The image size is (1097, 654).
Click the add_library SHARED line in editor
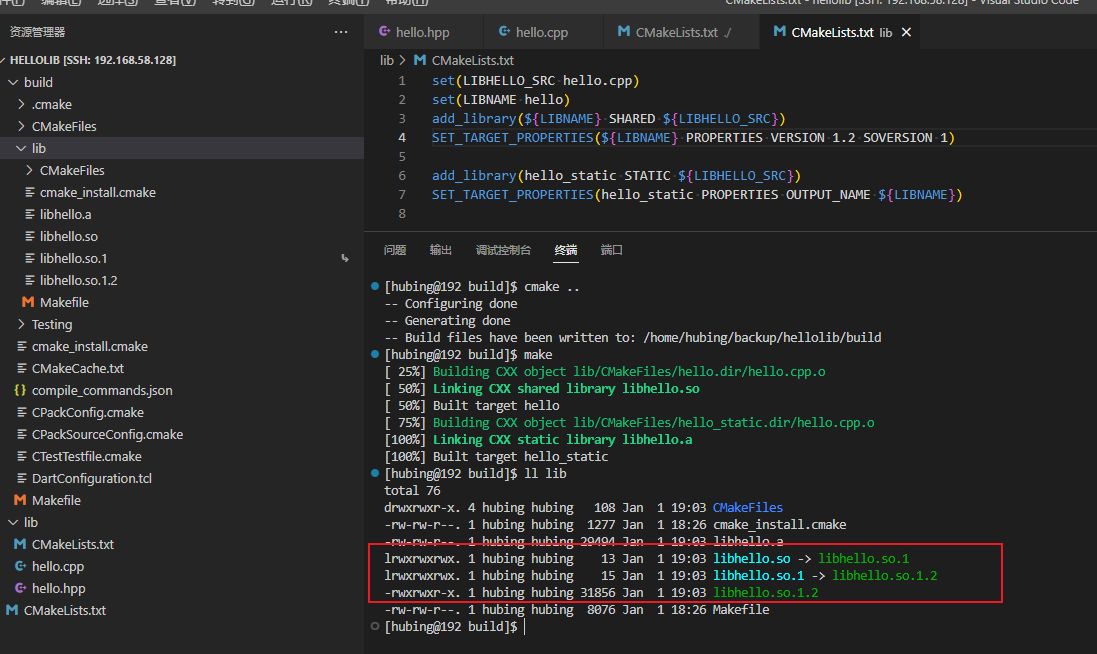[x=609, y=119]
